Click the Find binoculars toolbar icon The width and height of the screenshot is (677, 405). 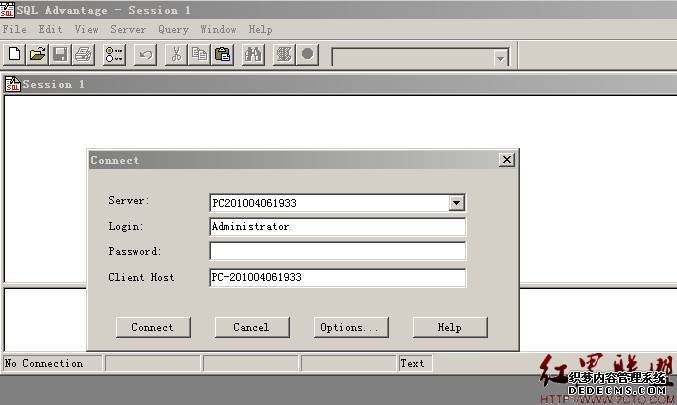pyautogui.click(x=253, y=55)
